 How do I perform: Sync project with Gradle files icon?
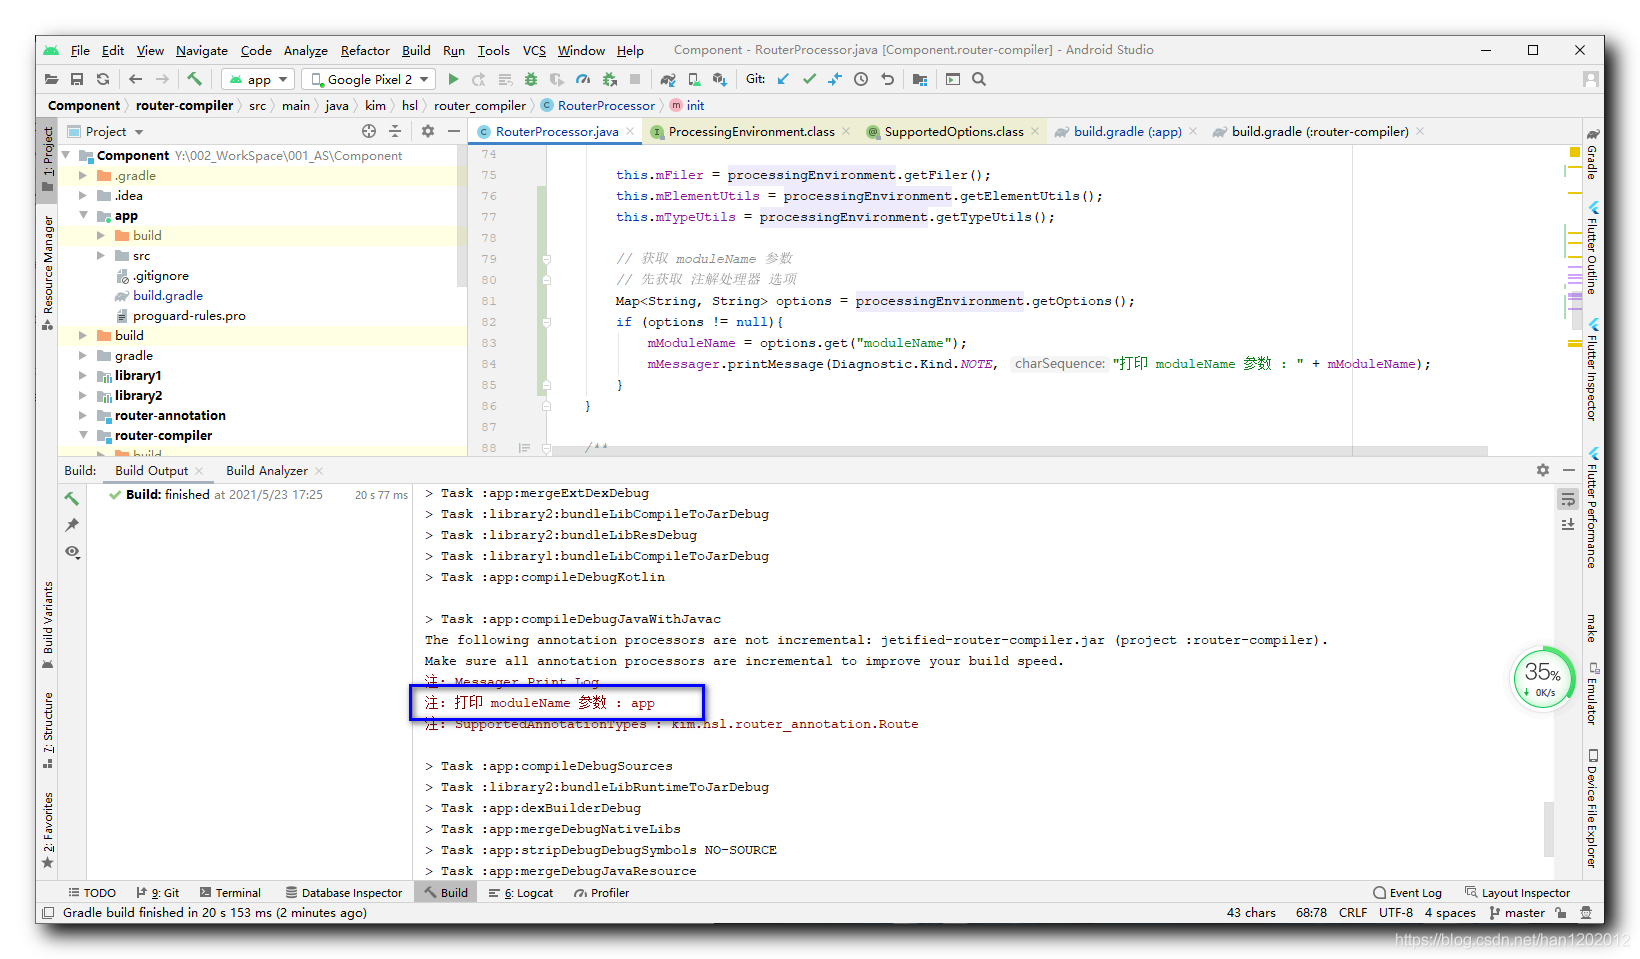tap(668, 79)
